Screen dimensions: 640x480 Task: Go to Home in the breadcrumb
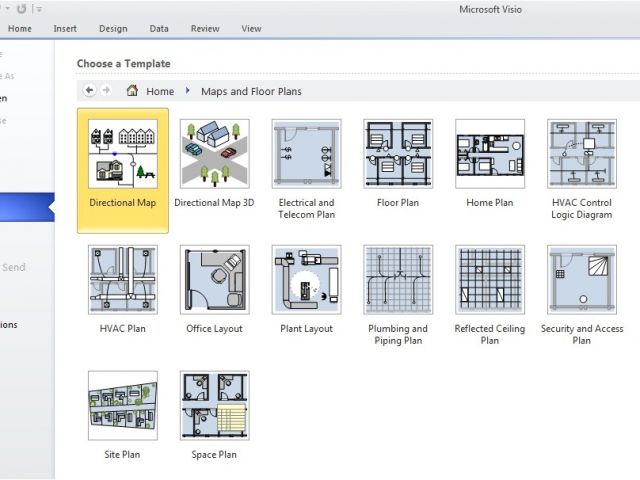[x=159, y=91]
